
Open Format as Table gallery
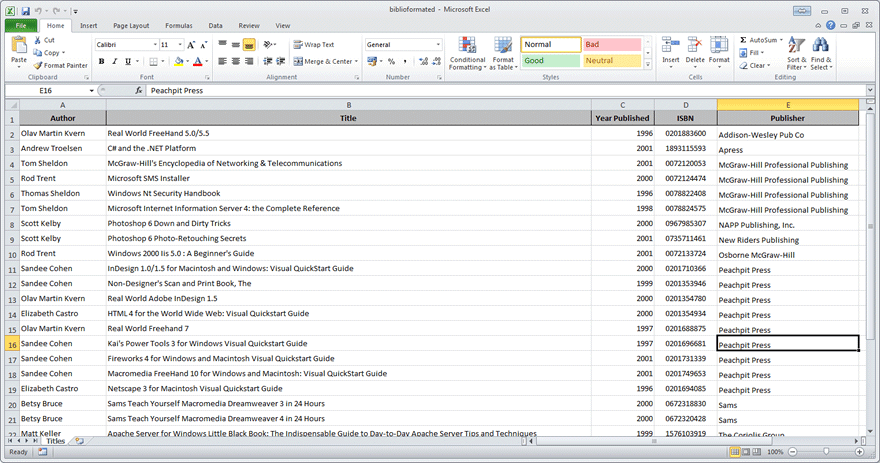click(x=503, y=53)
